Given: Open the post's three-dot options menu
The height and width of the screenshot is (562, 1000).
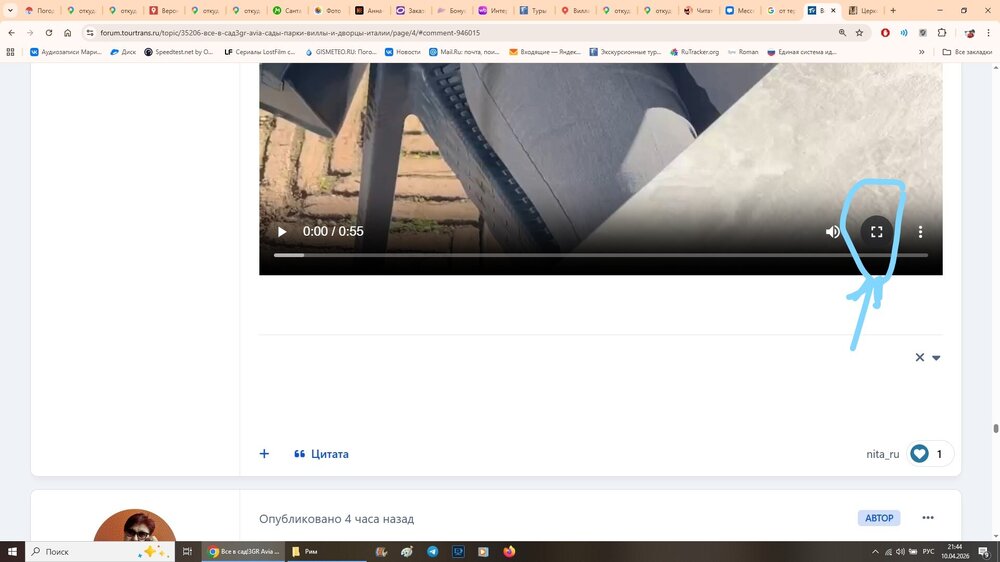Looking at the screenshot, I should pyautogui.click(x=928, y=518).
